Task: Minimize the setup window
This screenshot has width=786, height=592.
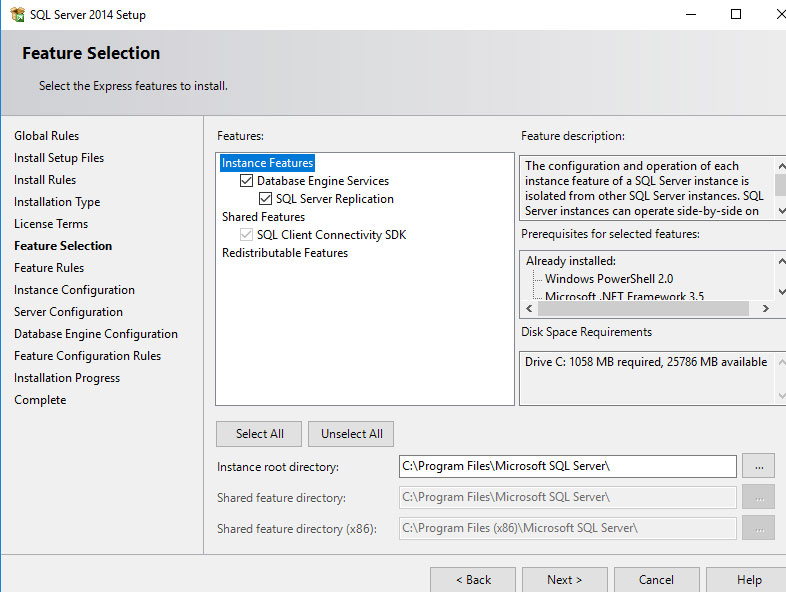Action: [691, 15]
